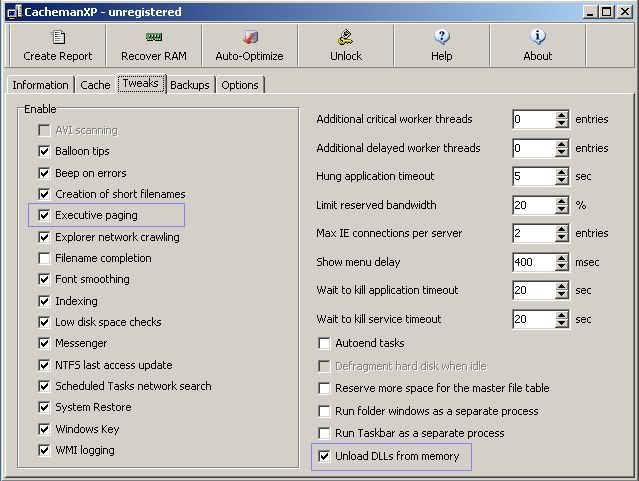
Task: Click the CachemanXP title bar app icon
Action: (15, 12)
